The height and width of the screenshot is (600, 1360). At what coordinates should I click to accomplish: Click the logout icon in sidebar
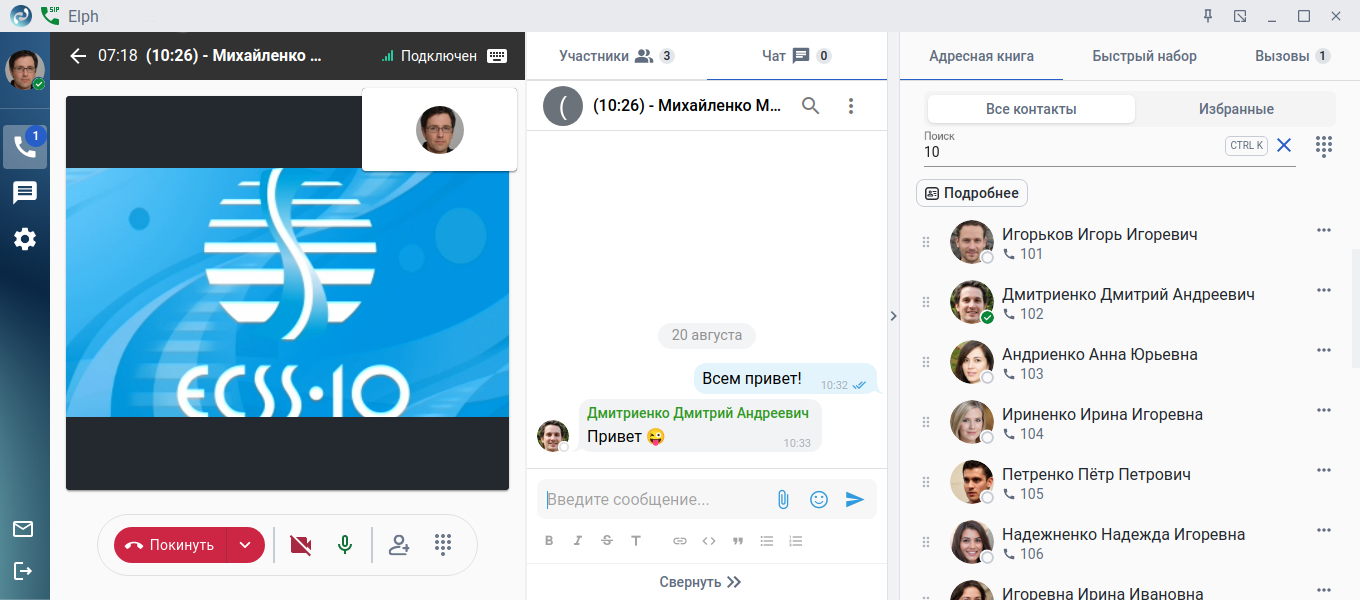pos(23,570)
